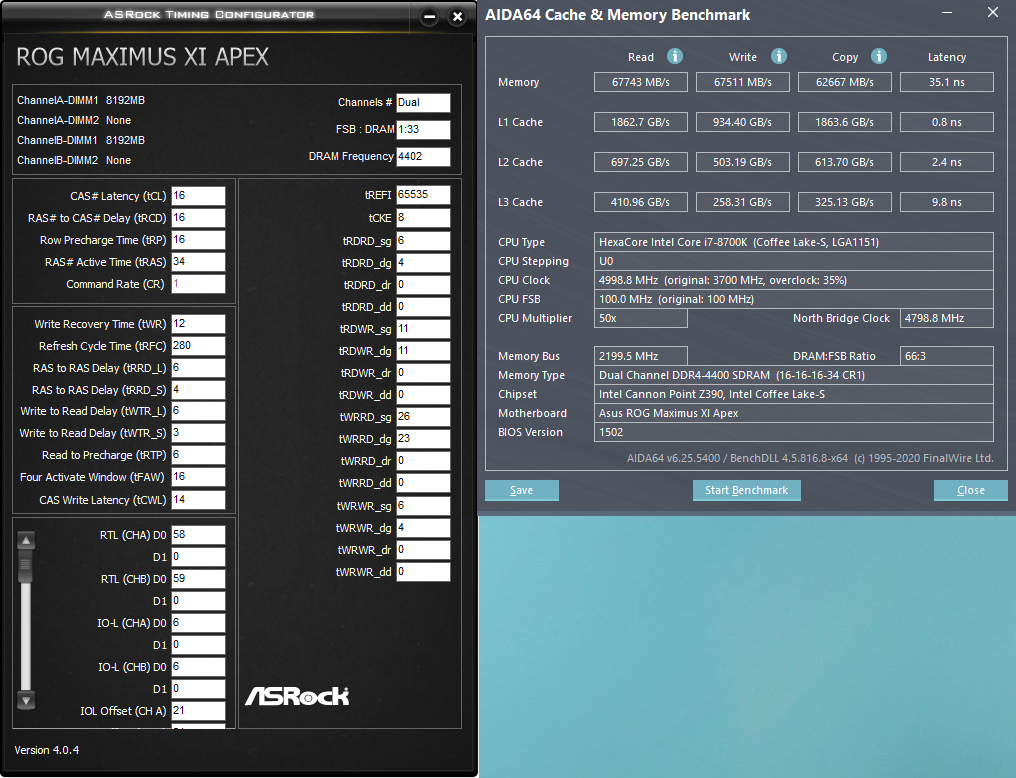Click the RTL panel scrollbar thumb
Image resolution: width=1016 pixels, height=778 pixels.
26,566
